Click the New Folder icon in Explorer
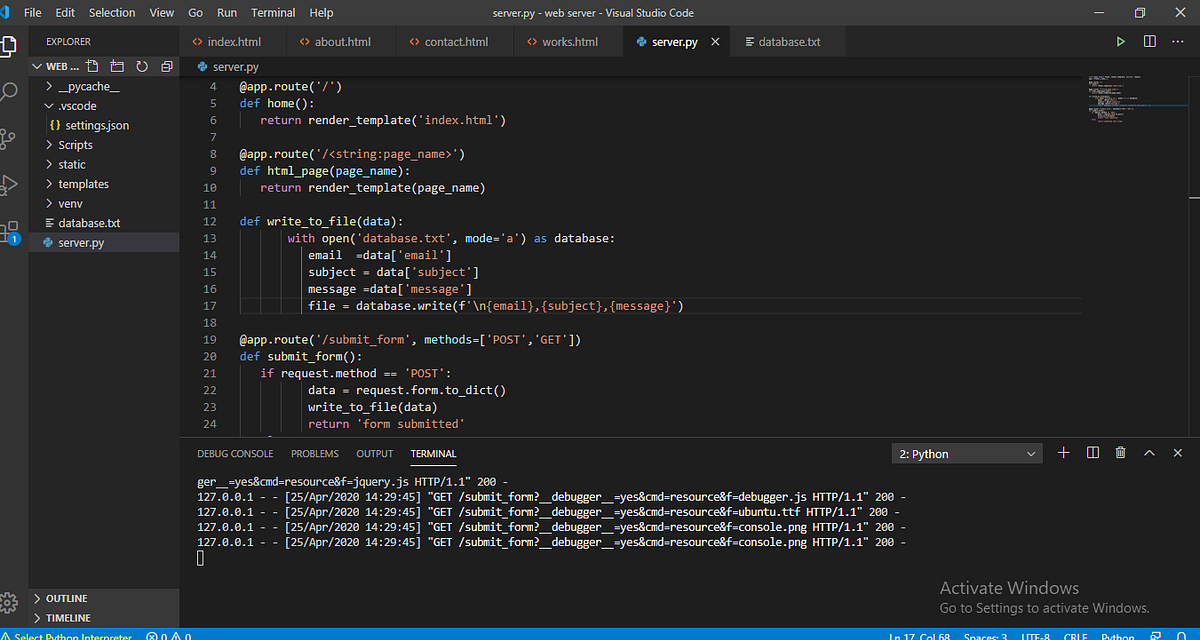 pyautogui.click(x=117, y=66)
